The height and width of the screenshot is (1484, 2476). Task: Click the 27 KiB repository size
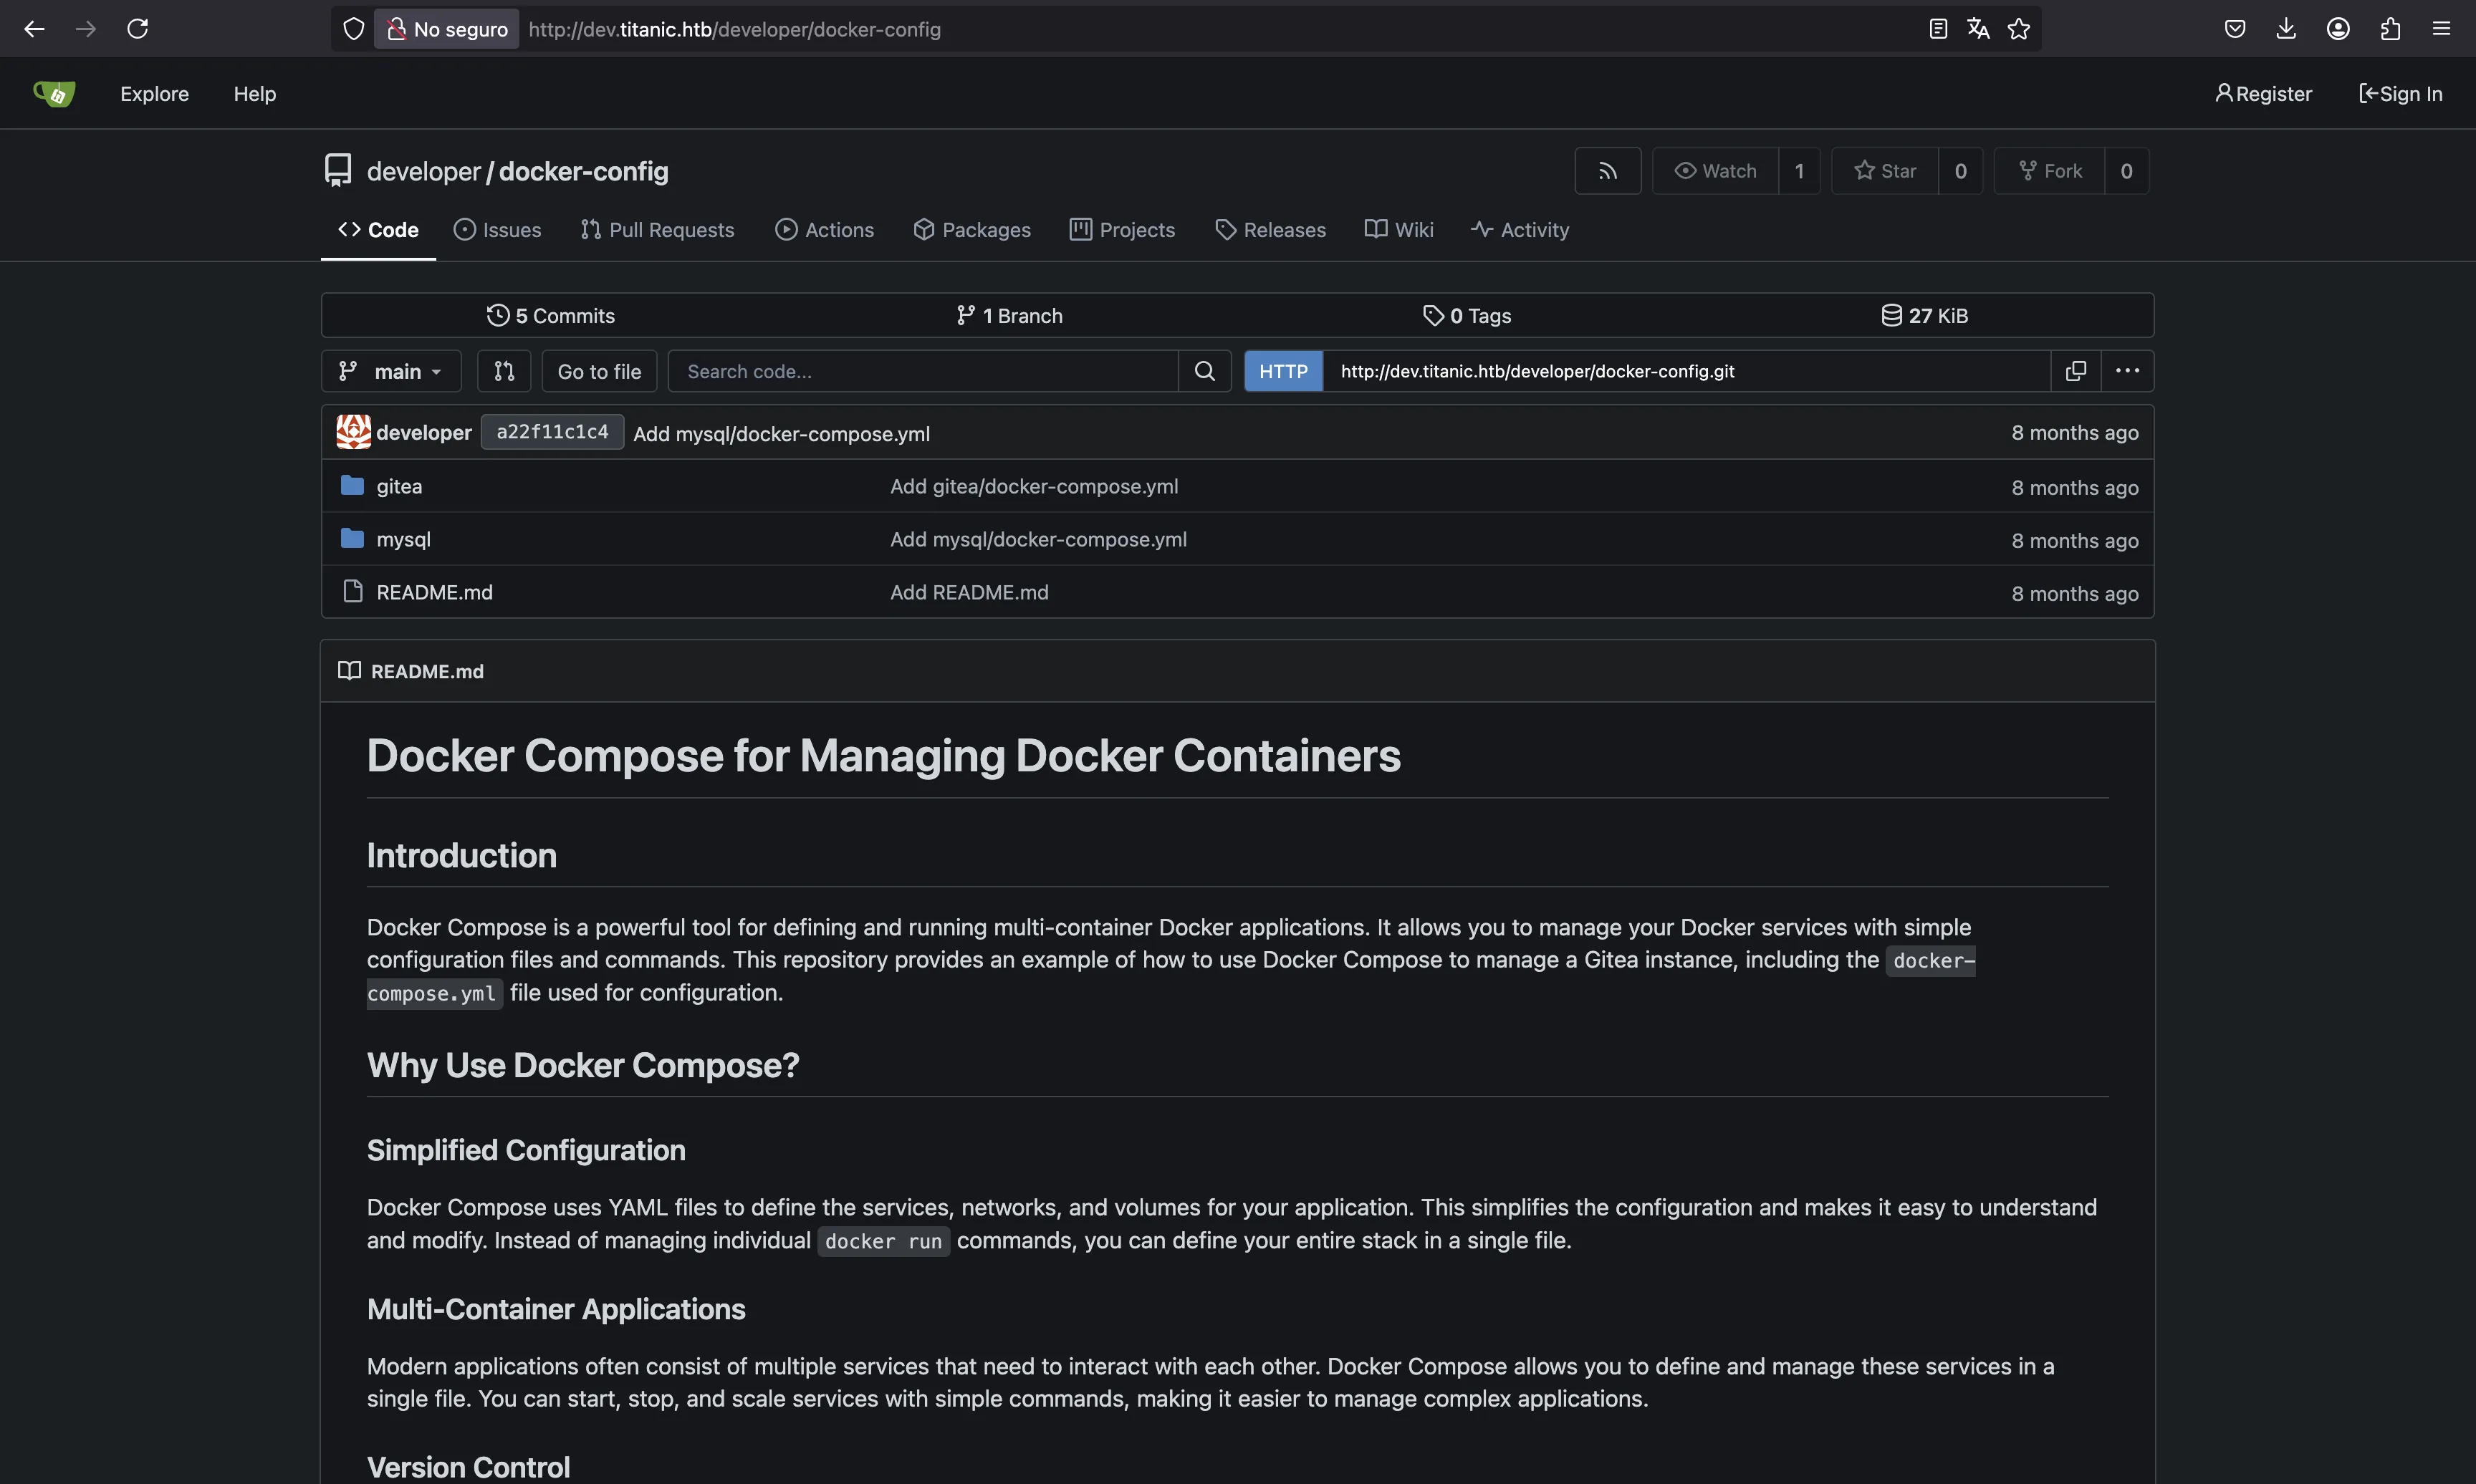point(1924,316)
